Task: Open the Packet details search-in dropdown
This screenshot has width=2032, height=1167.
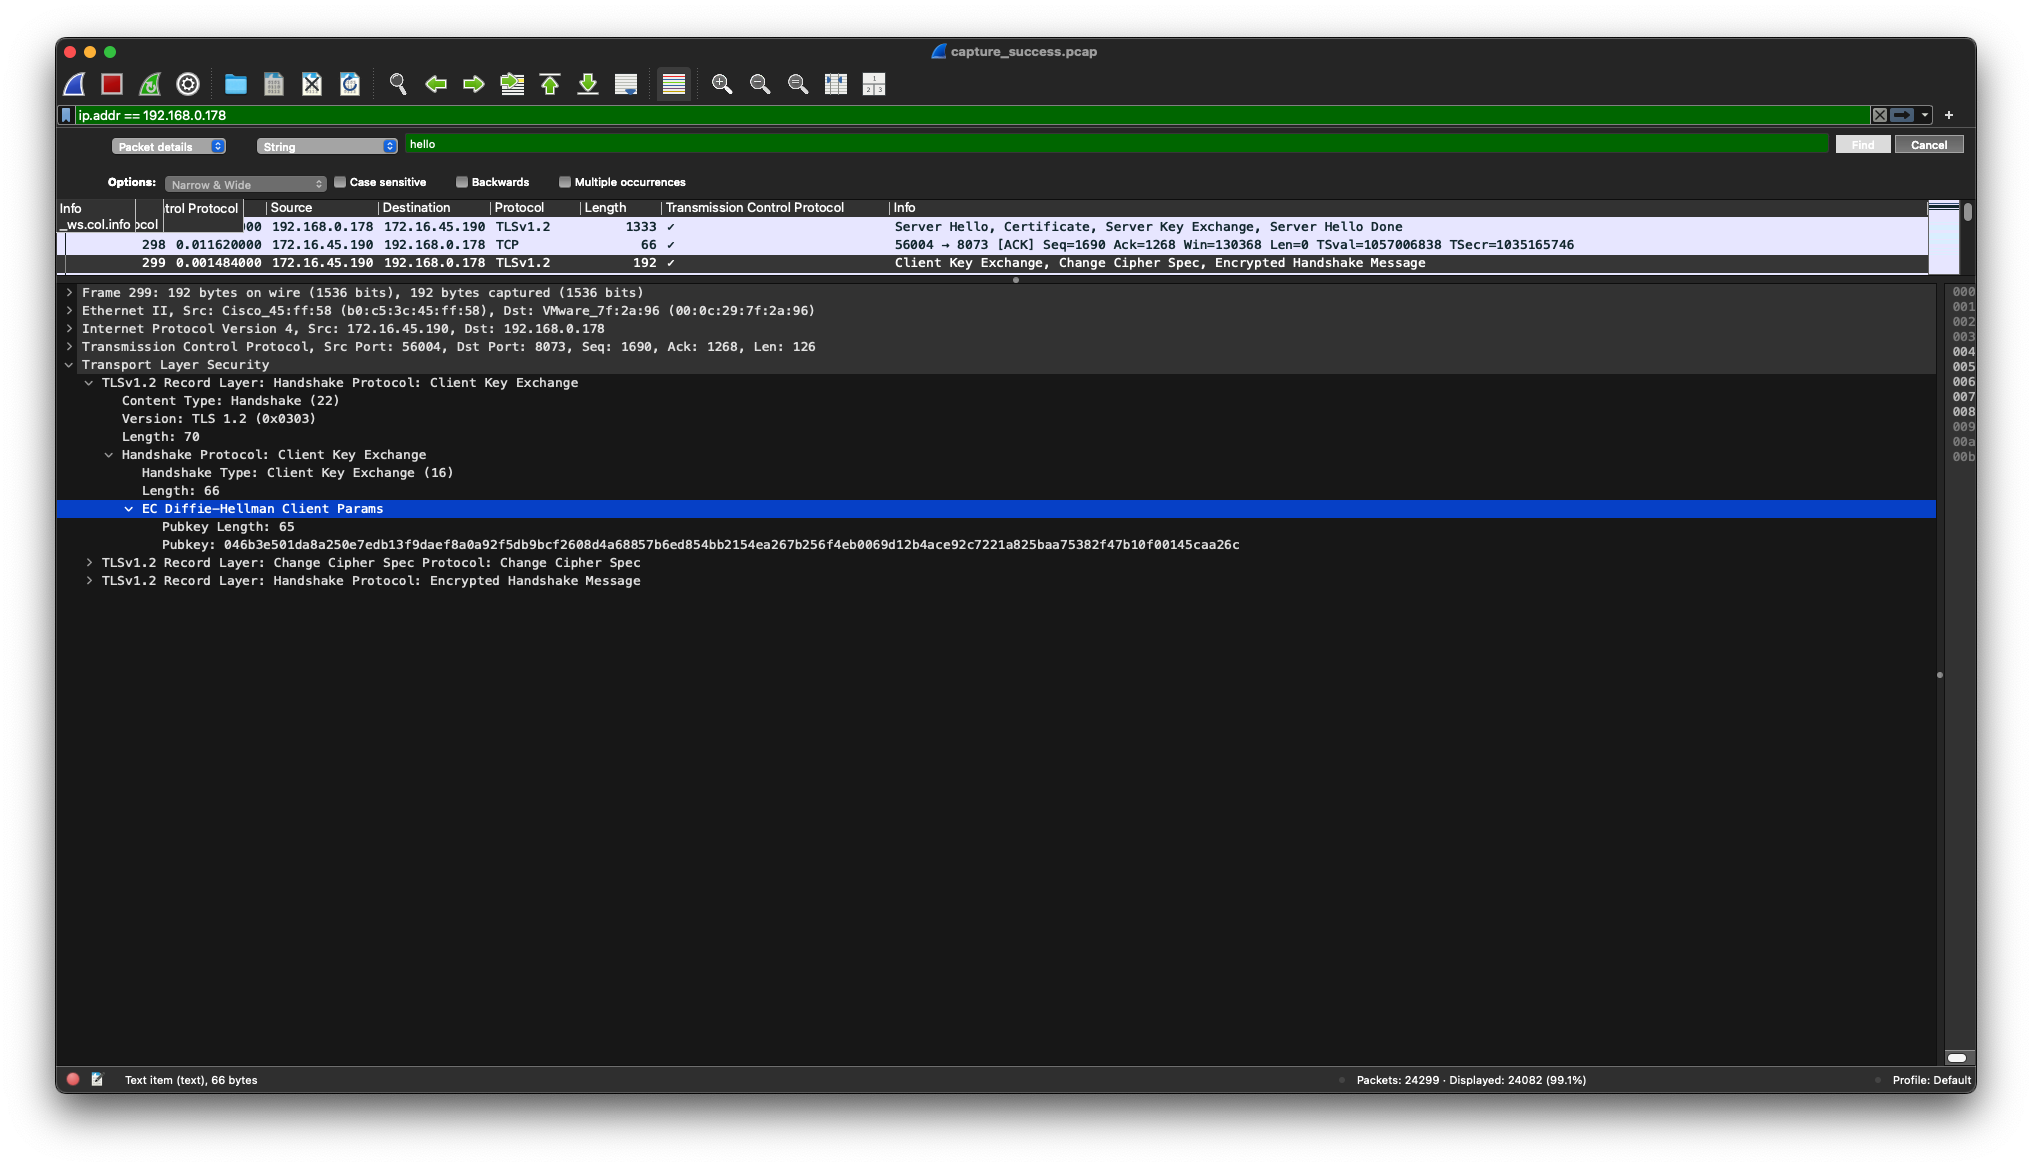Action: [x=168, y=146]
